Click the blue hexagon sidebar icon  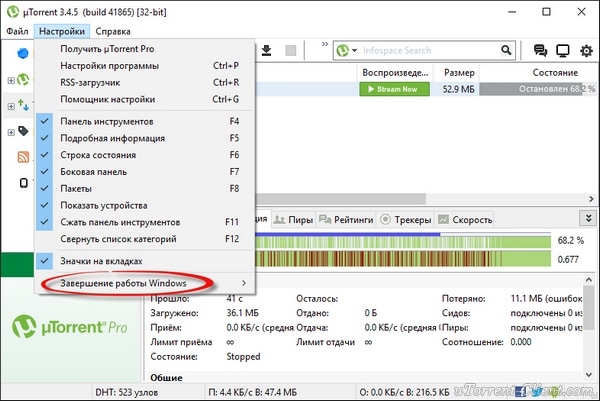pyautogui.click(x=23, y=53)
